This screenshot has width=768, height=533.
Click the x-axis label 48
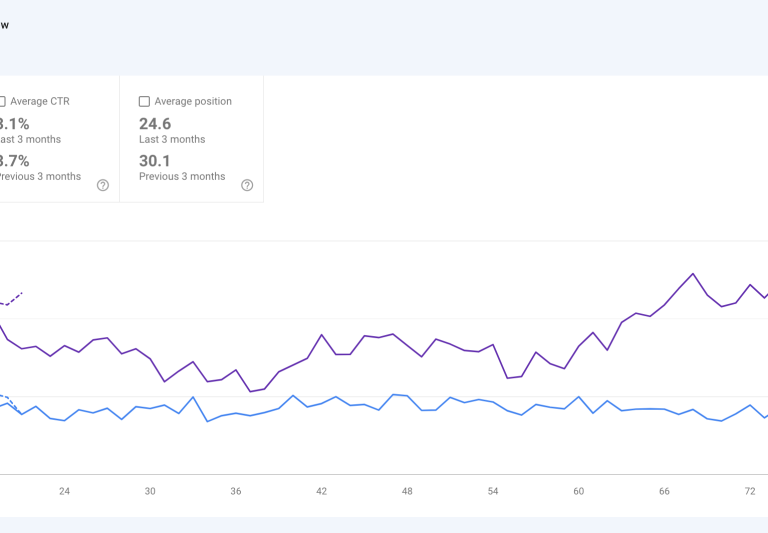[407, 491]
